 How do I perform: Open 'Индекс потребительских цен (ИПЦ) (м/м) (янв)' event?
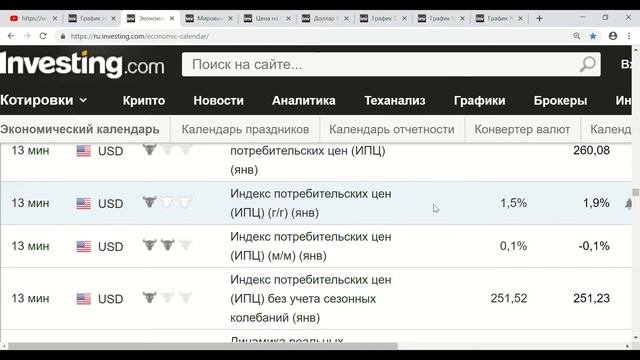point(311,246)
